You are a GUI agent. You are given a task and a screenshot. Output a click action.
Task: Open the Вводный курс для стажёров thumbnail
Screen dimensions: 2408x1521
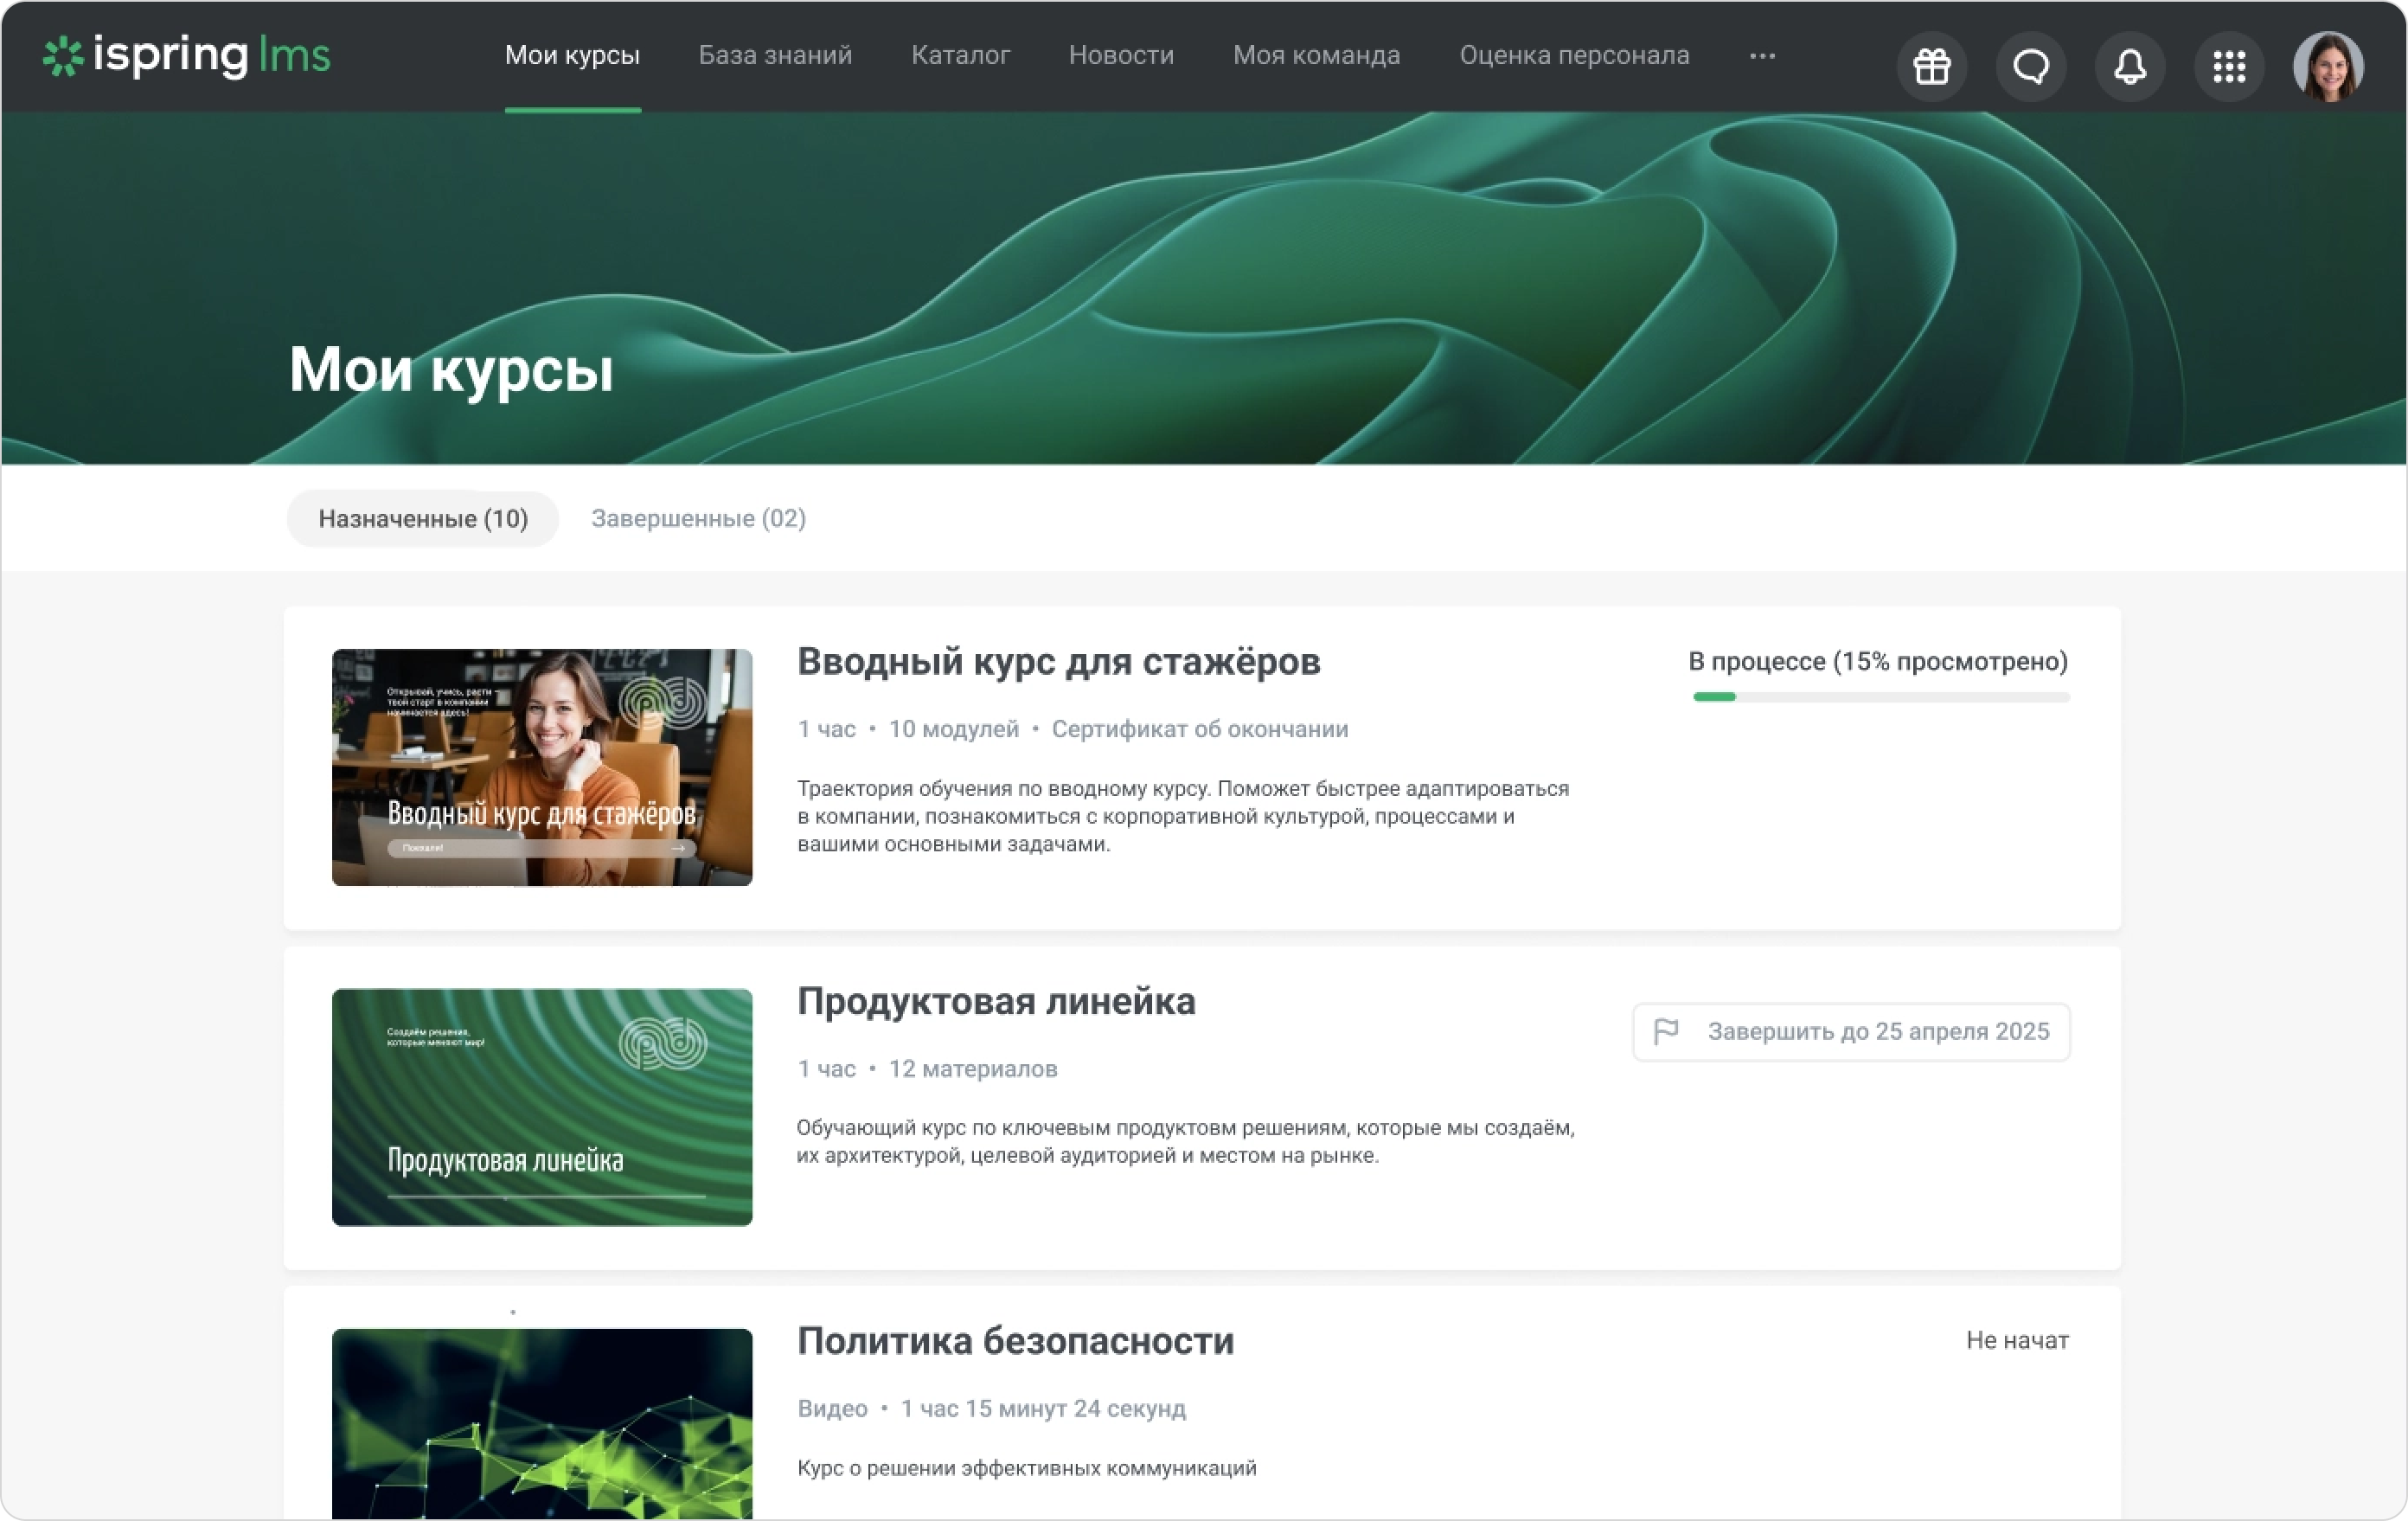pyautogui.click(x=542, y=768)
